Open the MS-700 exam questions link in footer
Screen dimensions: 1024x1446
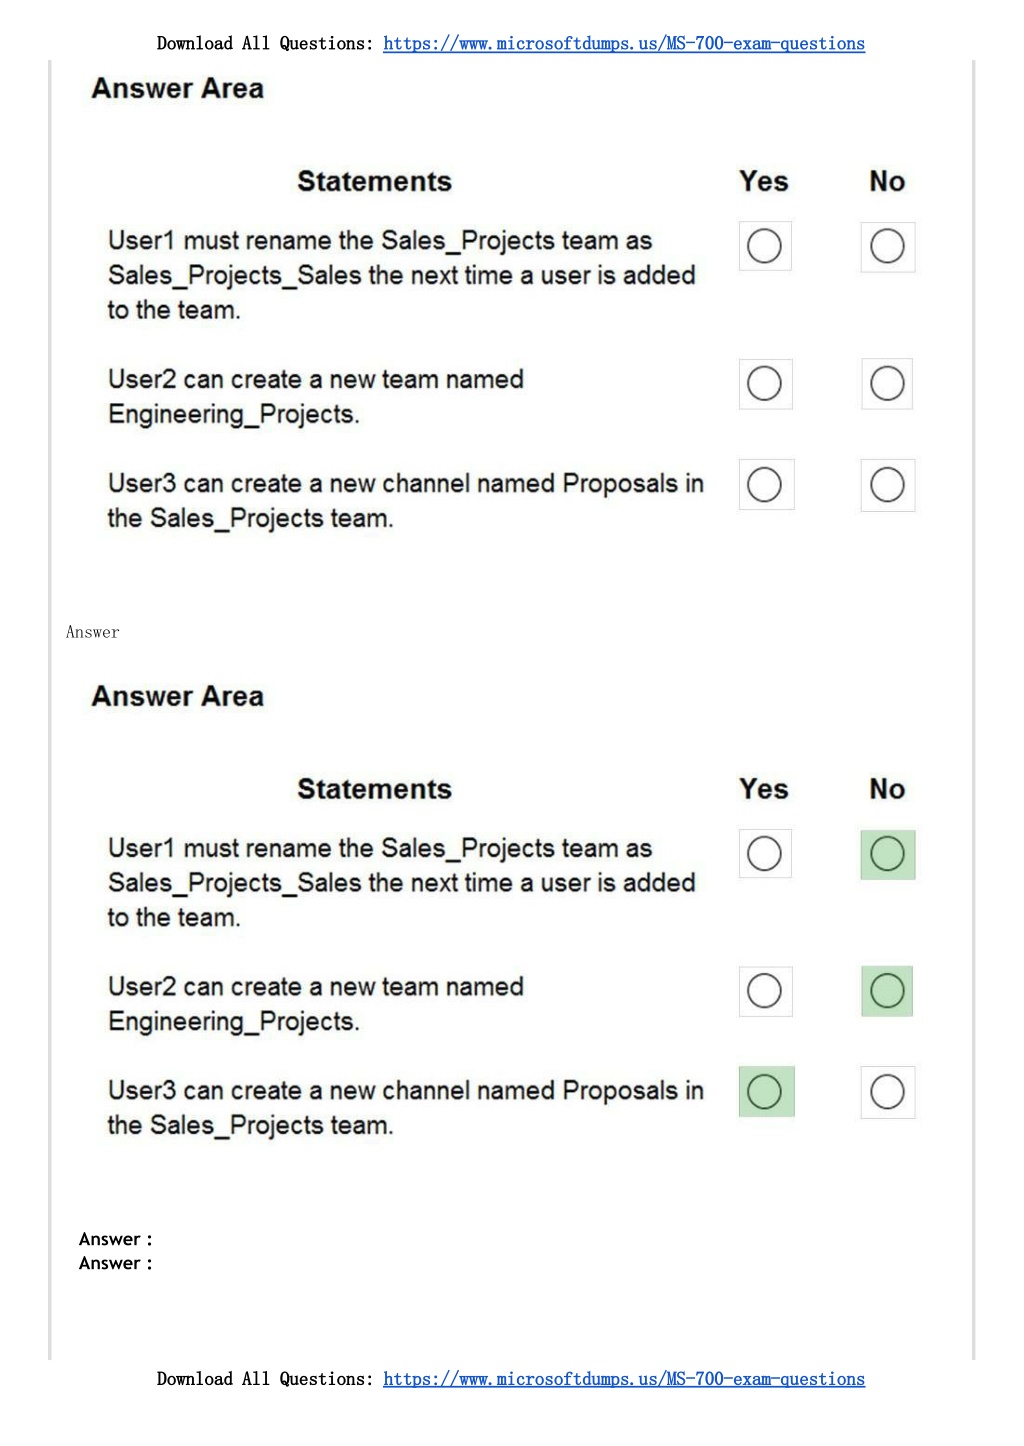click(624, 1380)
